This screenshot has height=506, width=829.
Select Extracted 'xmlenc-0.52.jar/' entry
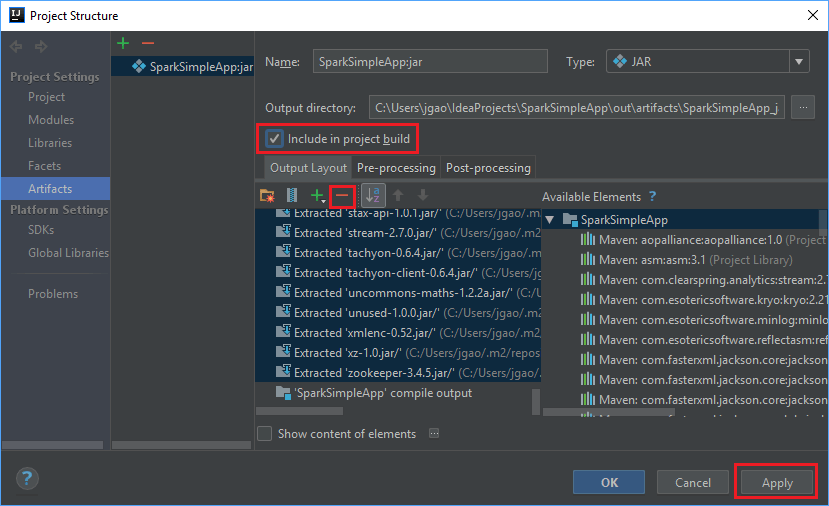(x=398, y=333)
